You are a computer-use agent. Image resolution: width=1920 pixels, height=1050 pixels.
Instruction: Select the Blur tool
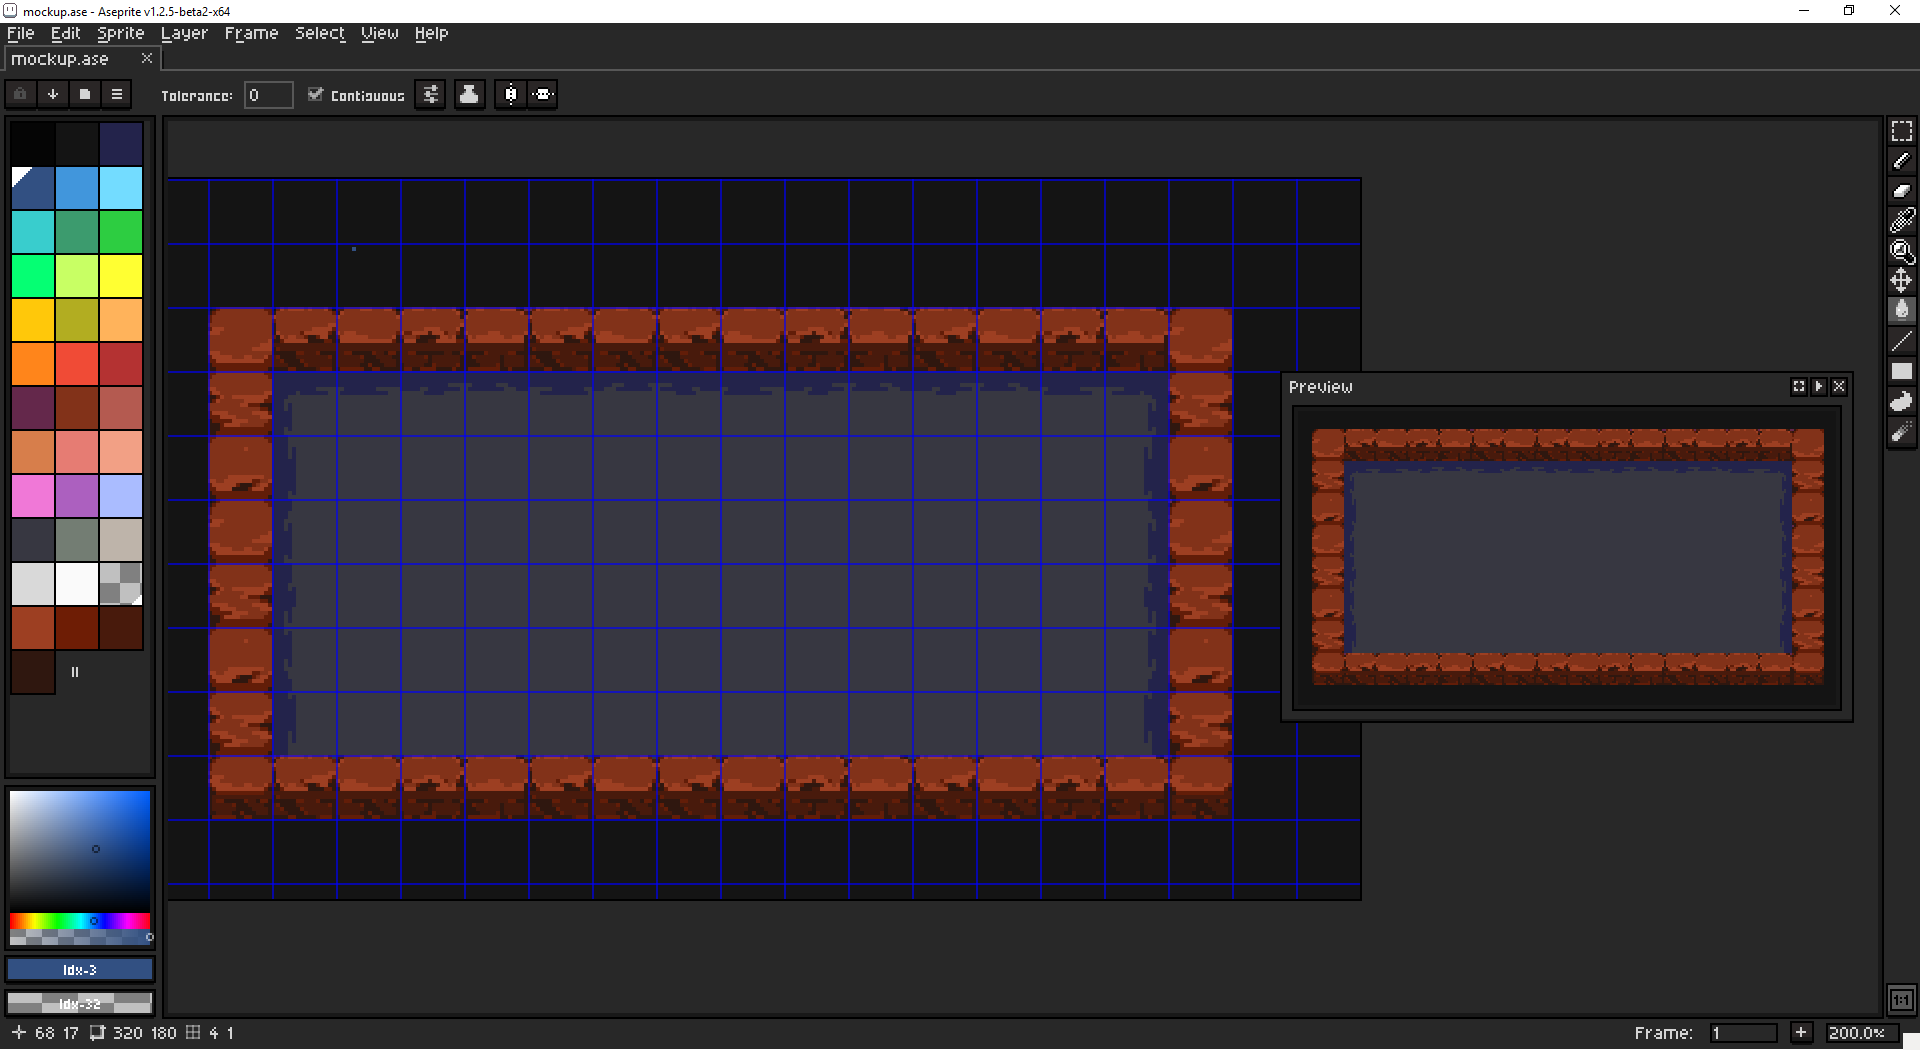pos(1901,431)
